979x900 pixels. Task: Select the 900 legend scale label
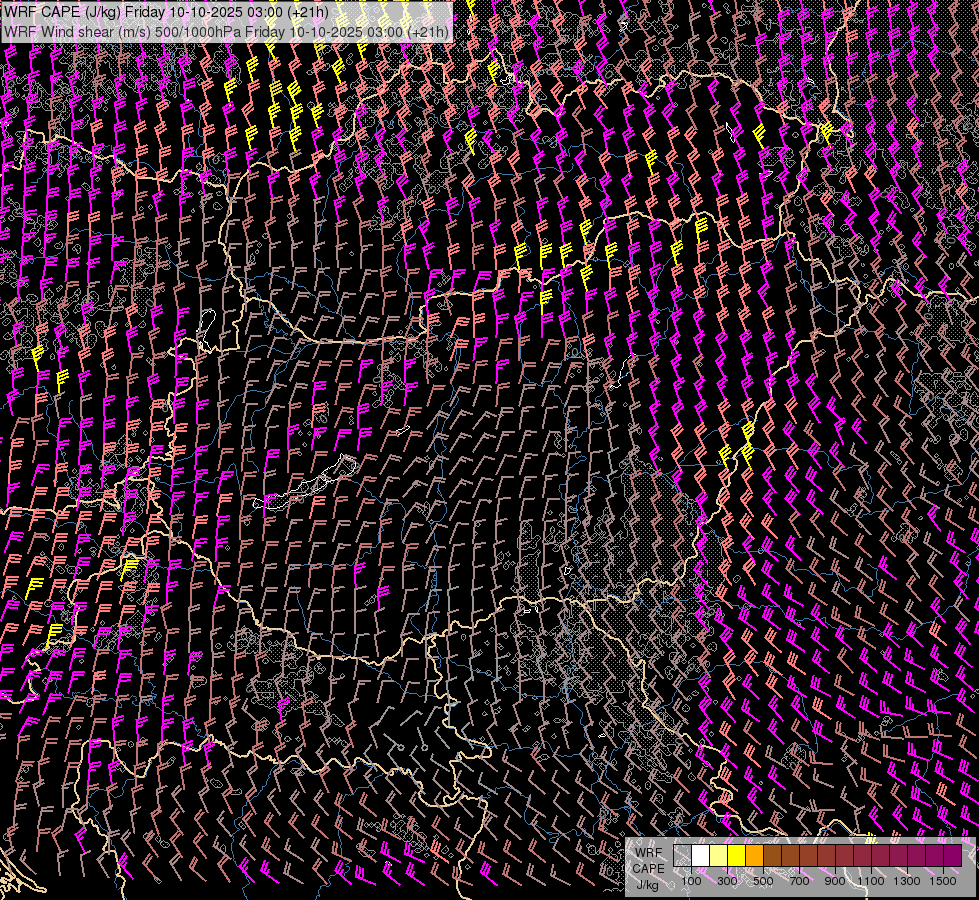tap(835, 881)
